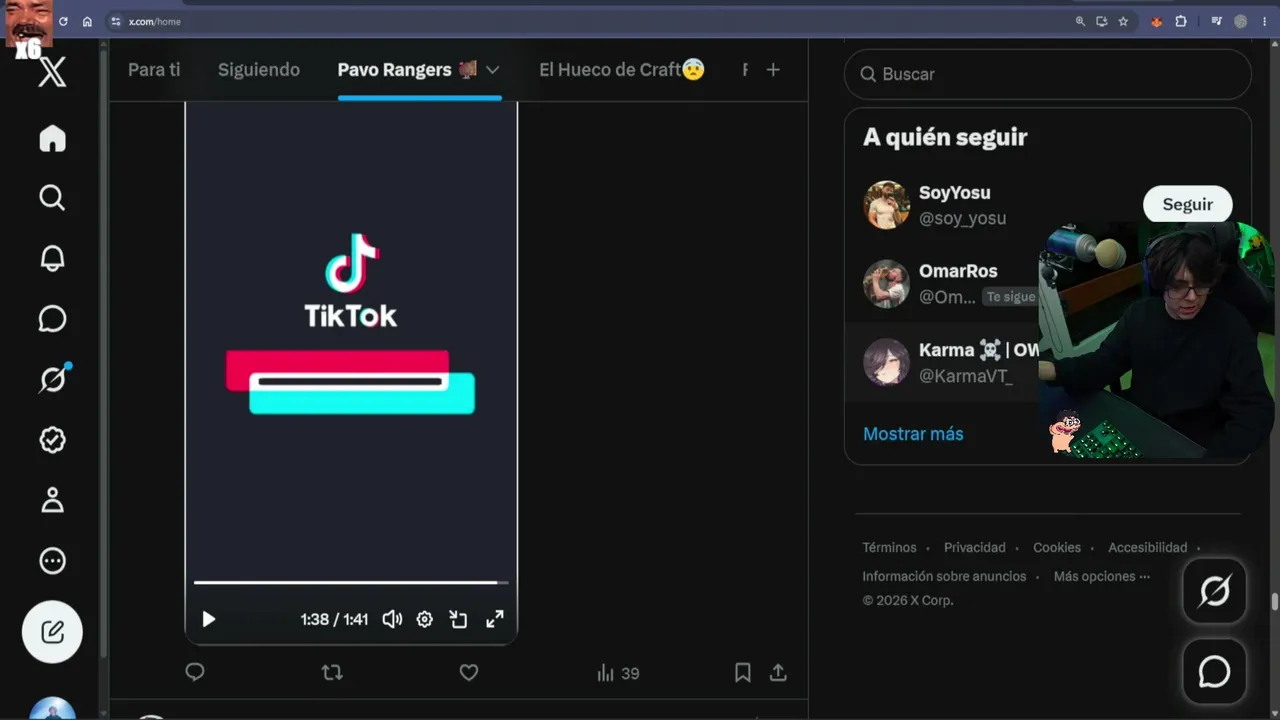
Task: Open the browser extensions puzzle menu
Action: click(1181, 21)
